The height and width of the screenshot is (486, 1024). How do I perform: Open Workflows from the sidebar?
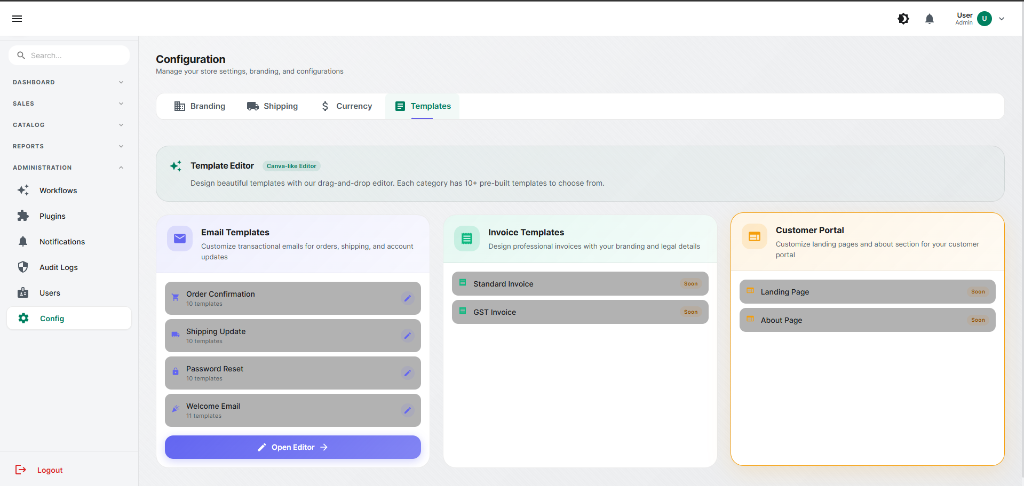click(x=58, y=190)
